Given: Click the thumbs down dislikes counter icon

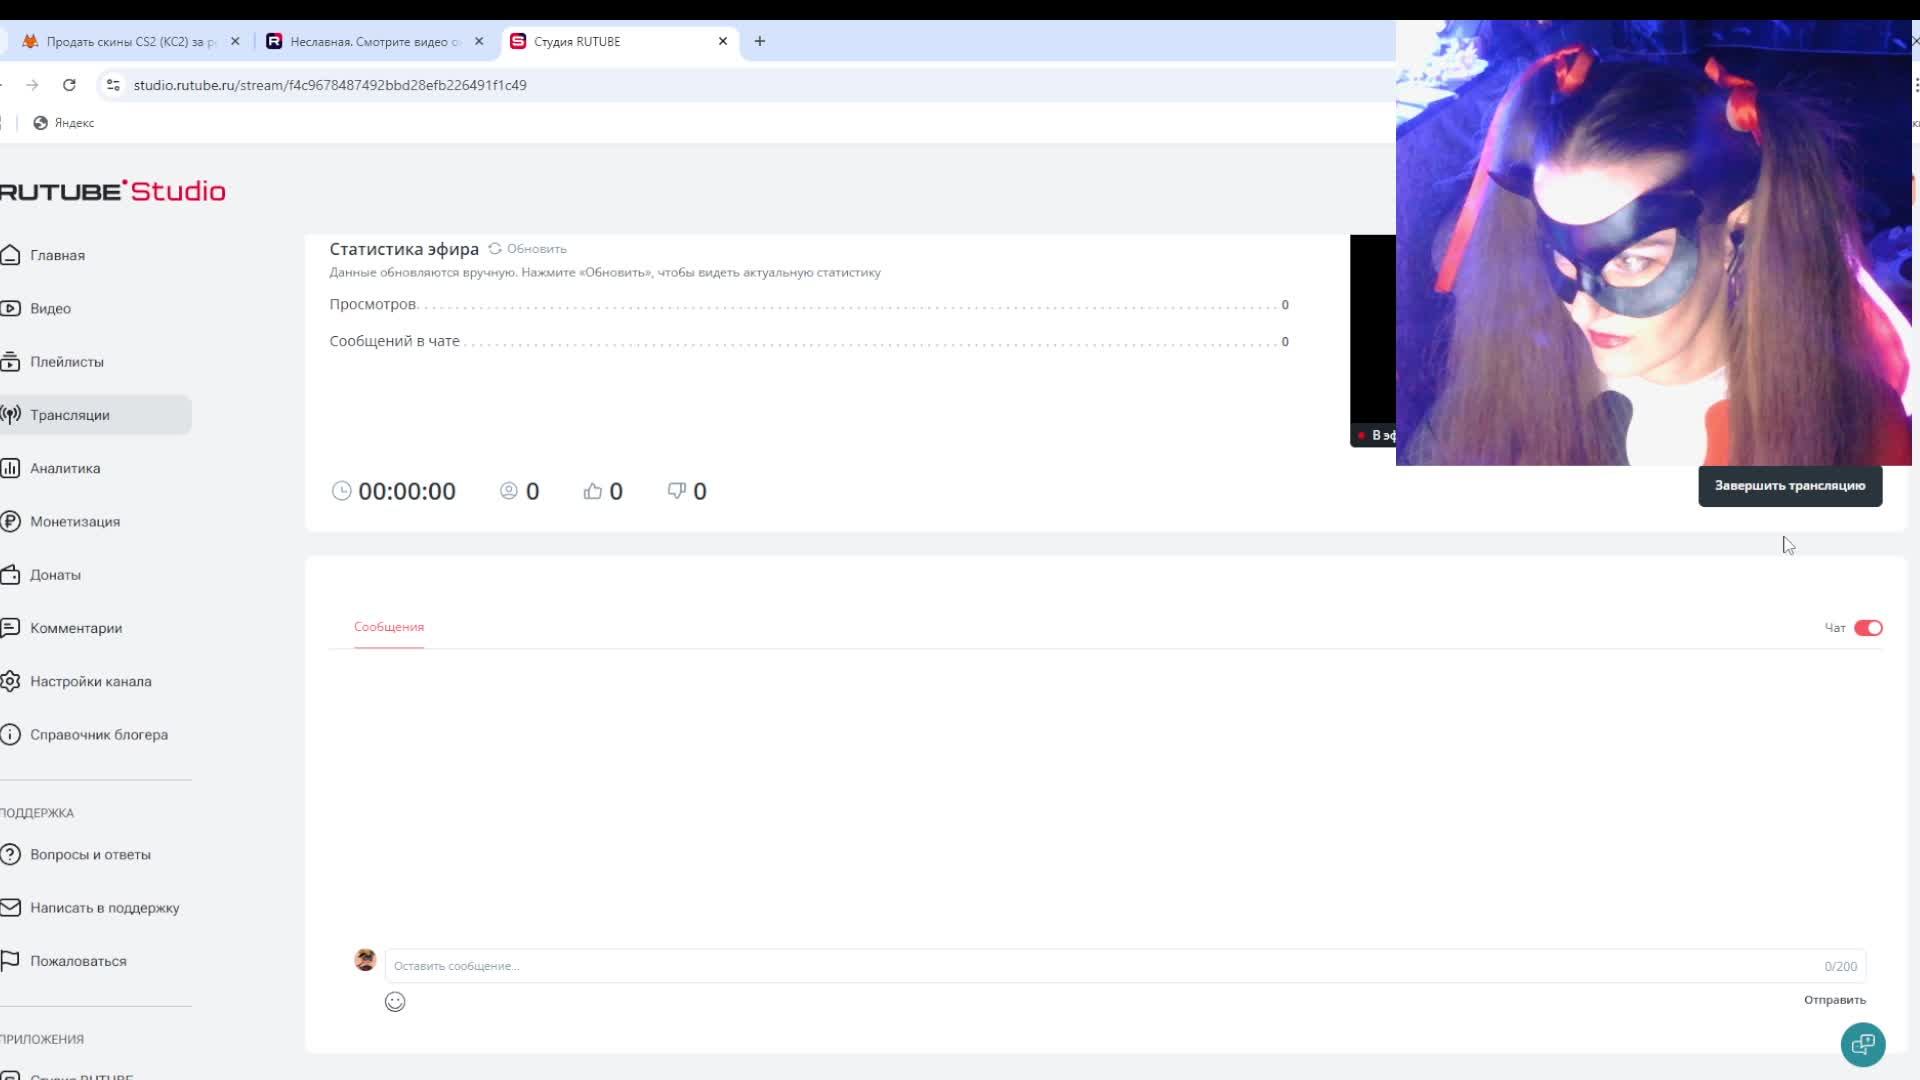Looking at the screenshot, I should pyautogui.click(x=677, y=491).
